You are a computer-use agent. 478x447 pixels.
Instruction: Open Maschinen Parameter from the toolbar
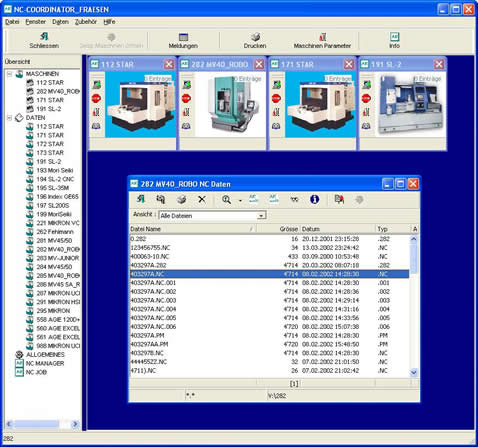[x=322, y=40]
